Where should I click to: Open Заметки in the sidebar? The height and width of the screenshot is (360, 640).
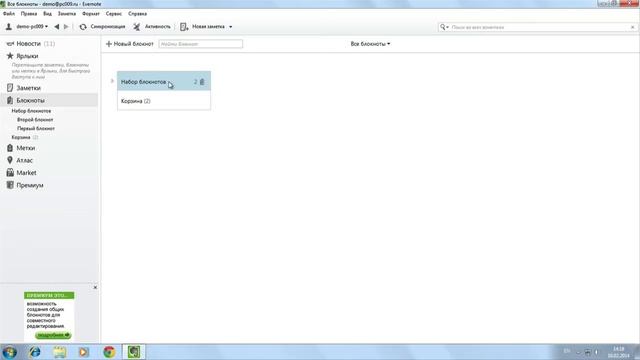click(28, 88)
